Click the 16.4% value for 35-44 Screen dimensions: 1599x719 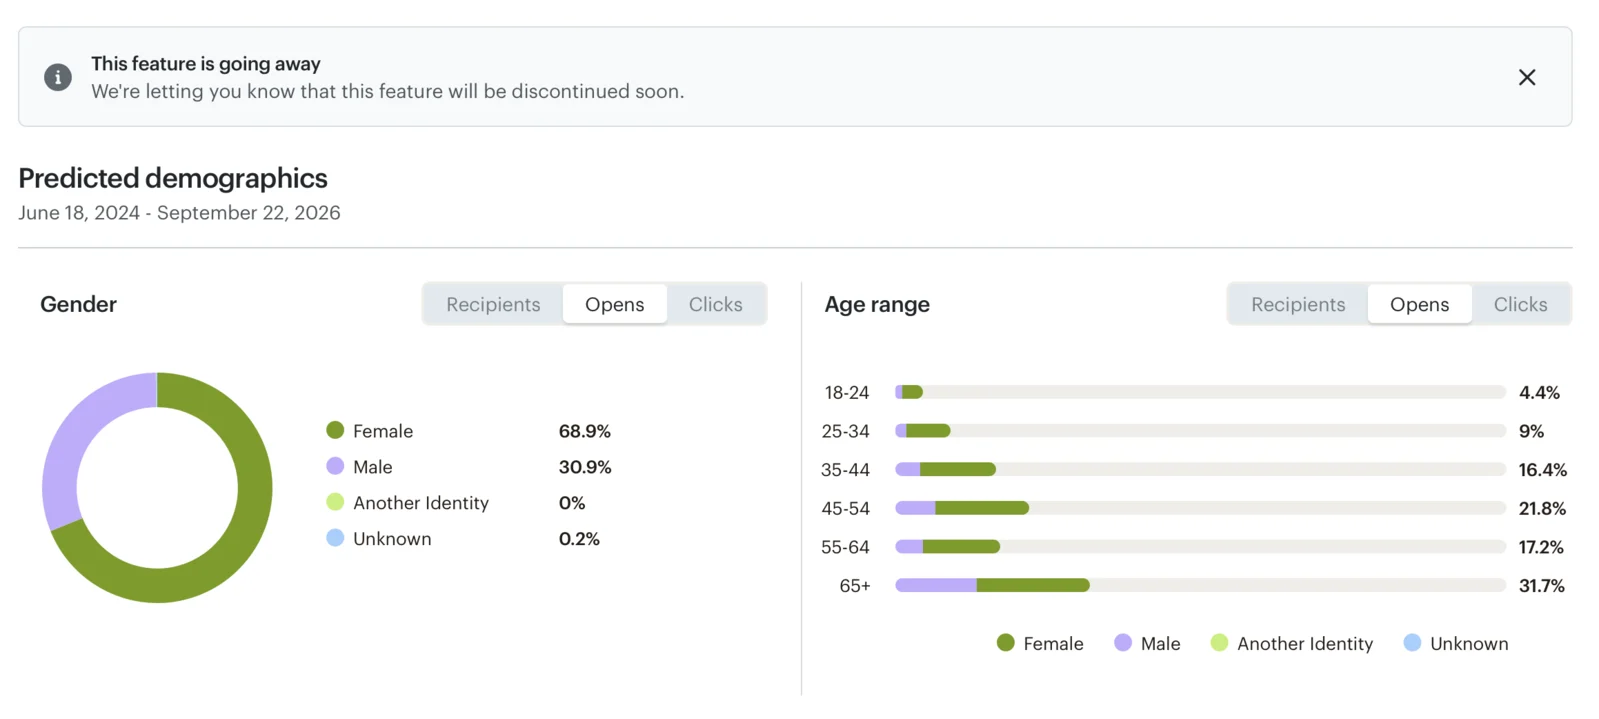(1543, 470)
